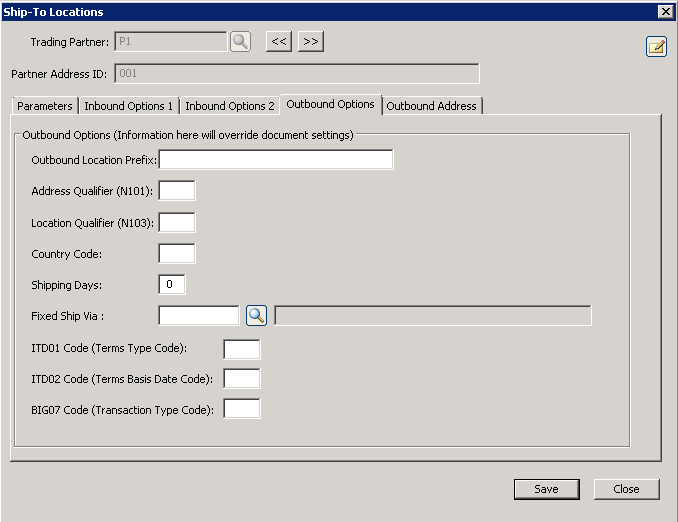Click the BIG07 Transaction Type Code field
Image resolution: width=678 pixels, height=522 pixels.
coord(242,409)
